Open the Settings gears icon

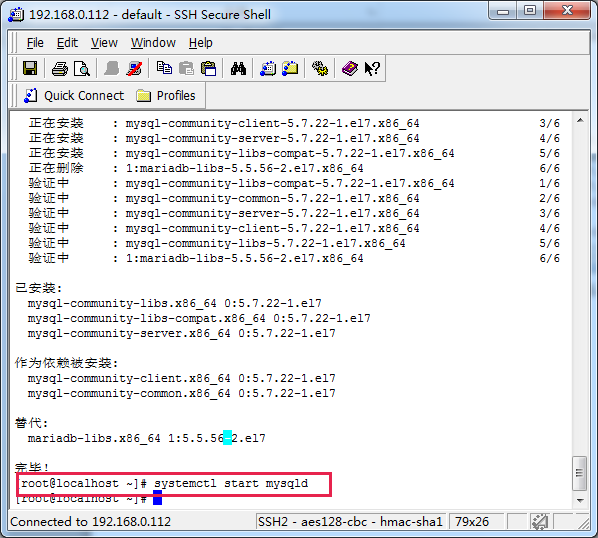pyautogui.click(x=320, y=69)
